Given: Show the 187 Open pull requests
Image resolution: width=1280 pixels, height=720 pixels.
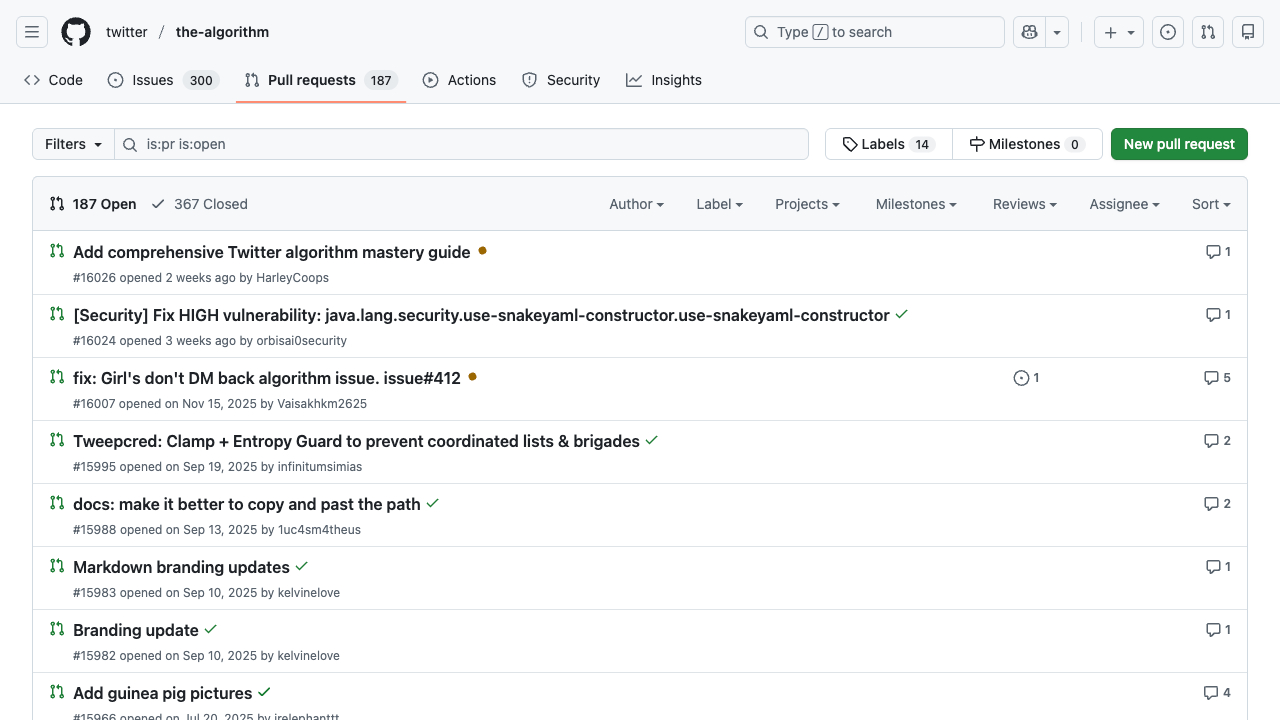Looking at the screenshot, I should point(93,204).
